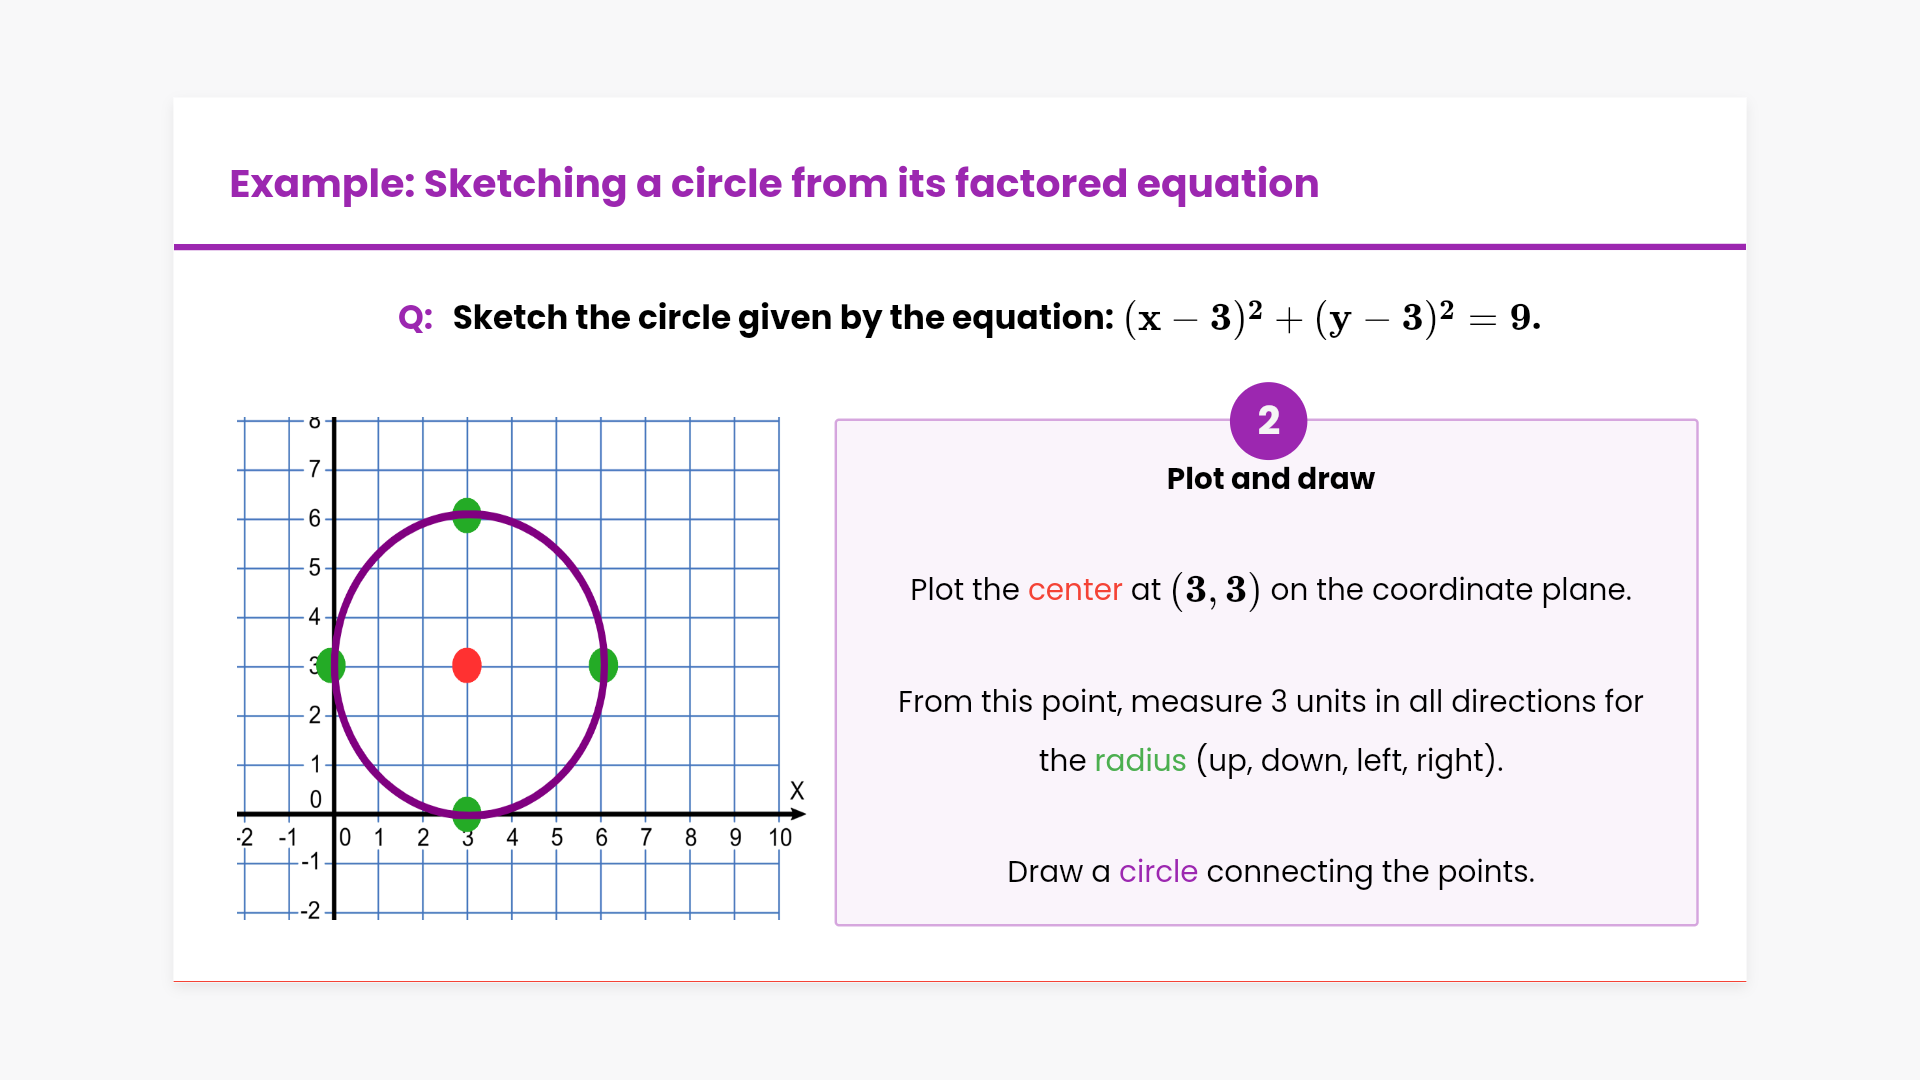The height and width of the screenshot is (1080, 1920).
Task: Click the top green radius point
Action: point(467,515)
